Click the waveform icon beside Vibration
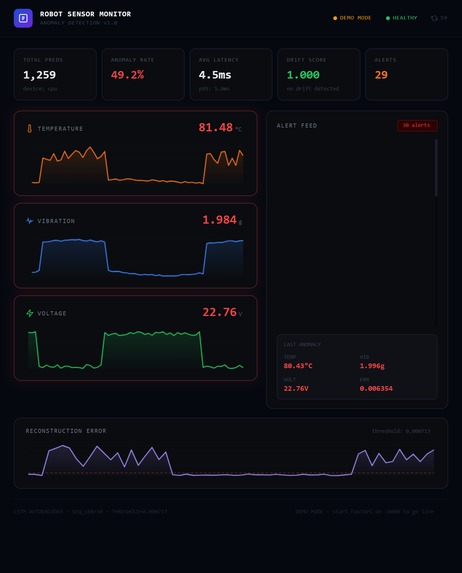 [x=30, y=221]
